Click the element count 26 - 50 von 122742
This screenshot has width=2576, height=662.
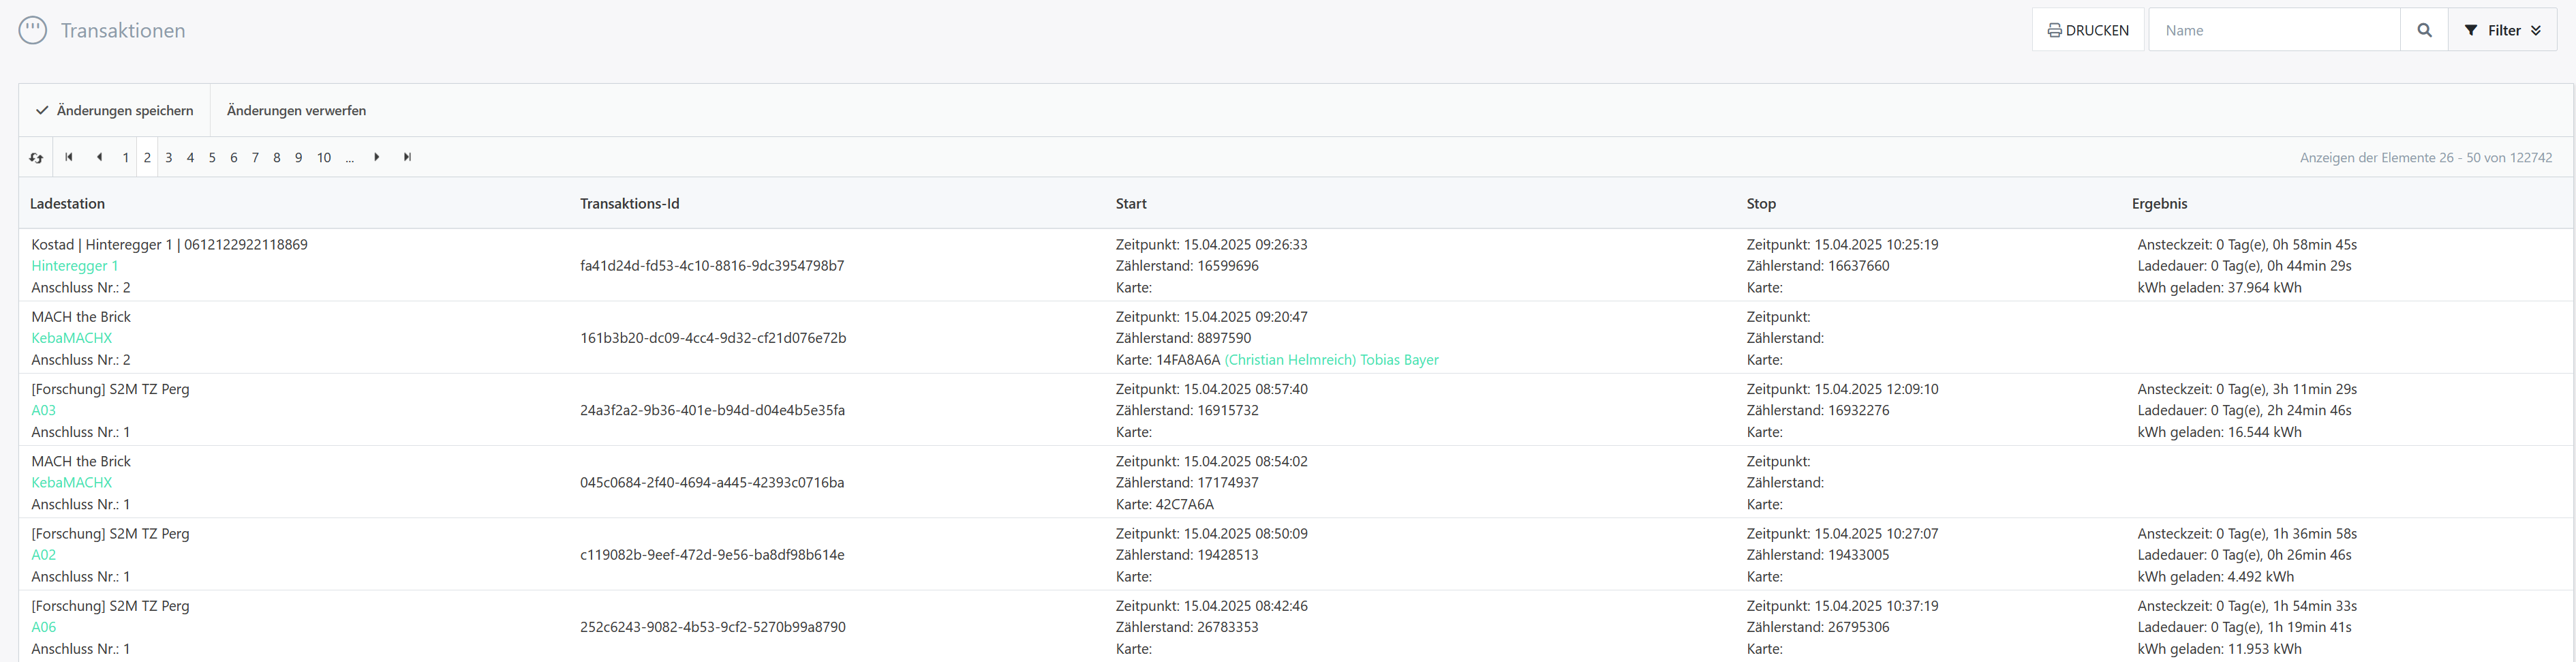click(x=2425, y=158)
